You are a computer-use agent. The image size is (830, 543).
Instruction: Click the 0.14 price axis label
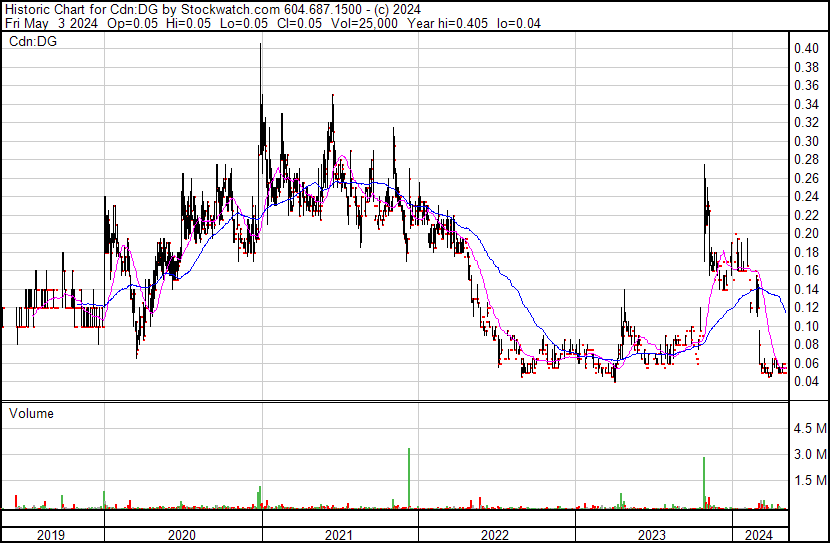[806, 289]
